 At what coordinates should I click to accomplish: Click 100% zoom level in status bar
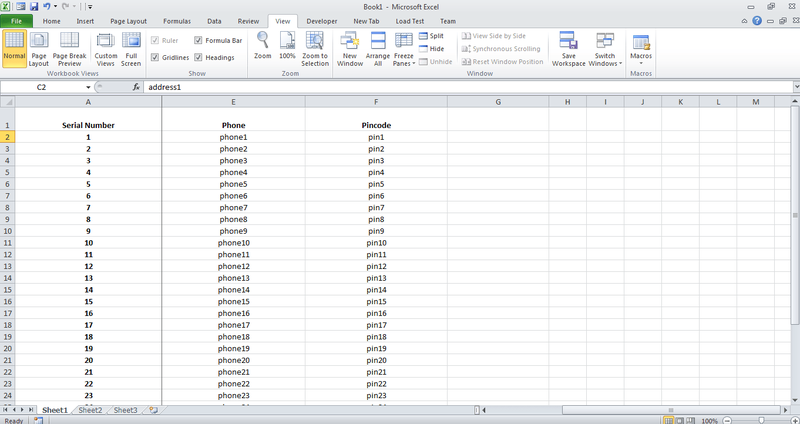tap(710, 421)
